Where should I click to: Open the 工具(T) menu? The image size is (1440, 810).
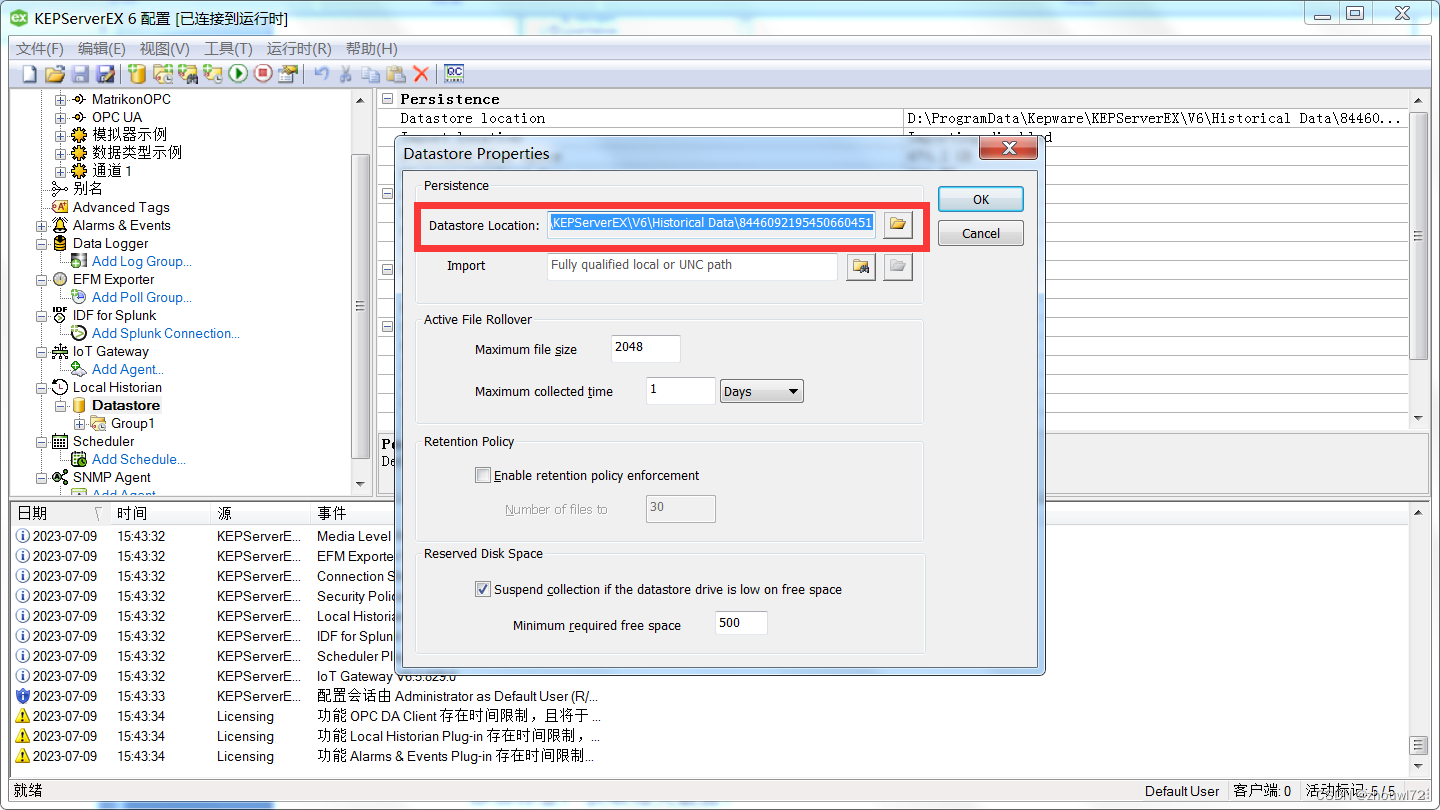(228, 48)
